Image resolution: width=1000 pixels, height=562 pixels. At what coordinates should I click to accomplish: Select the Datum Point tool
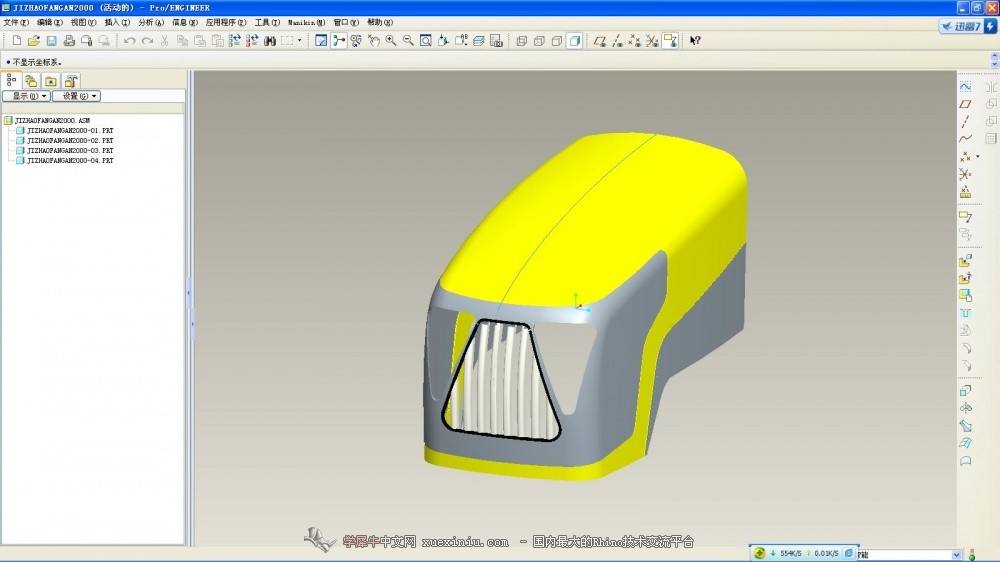click(966, 156)
